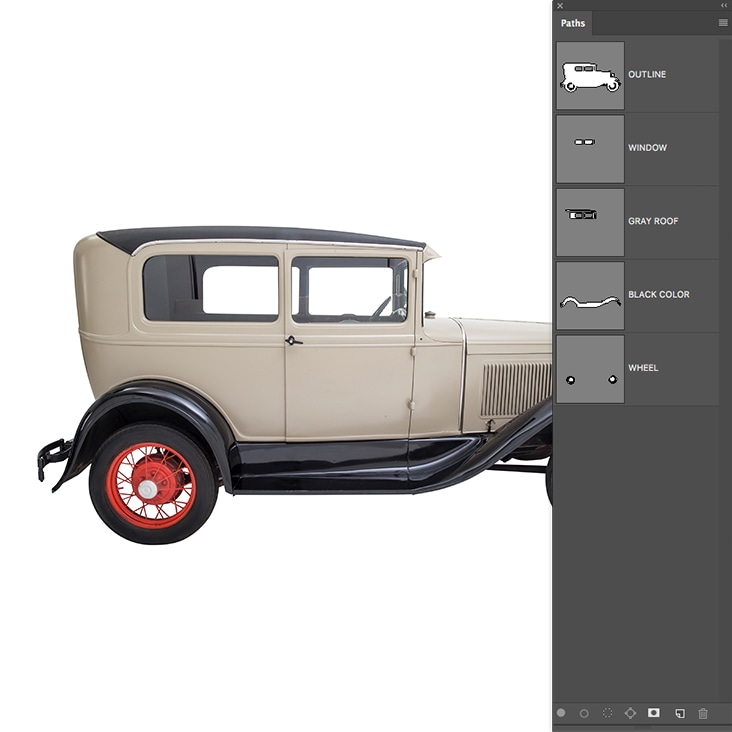Screen dimensions: 732x732
Task: Activate the path named GRAY ROOF
Action: 653,221
